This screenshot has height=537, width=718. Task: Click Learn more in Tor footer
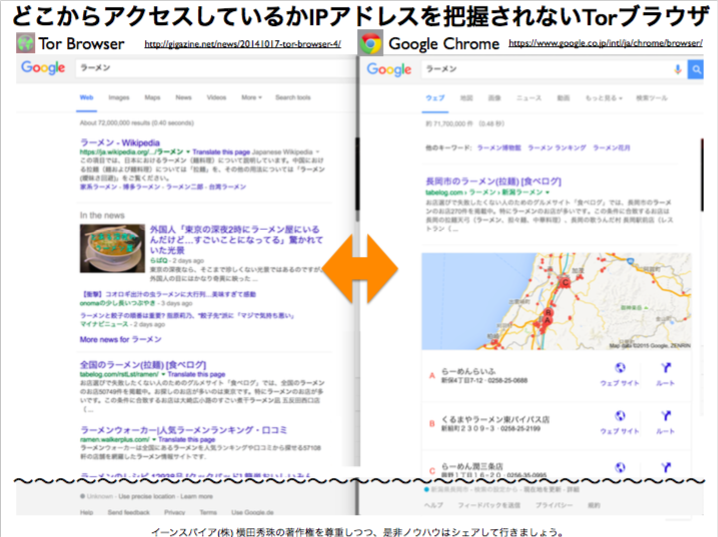[x=196, y=496]
